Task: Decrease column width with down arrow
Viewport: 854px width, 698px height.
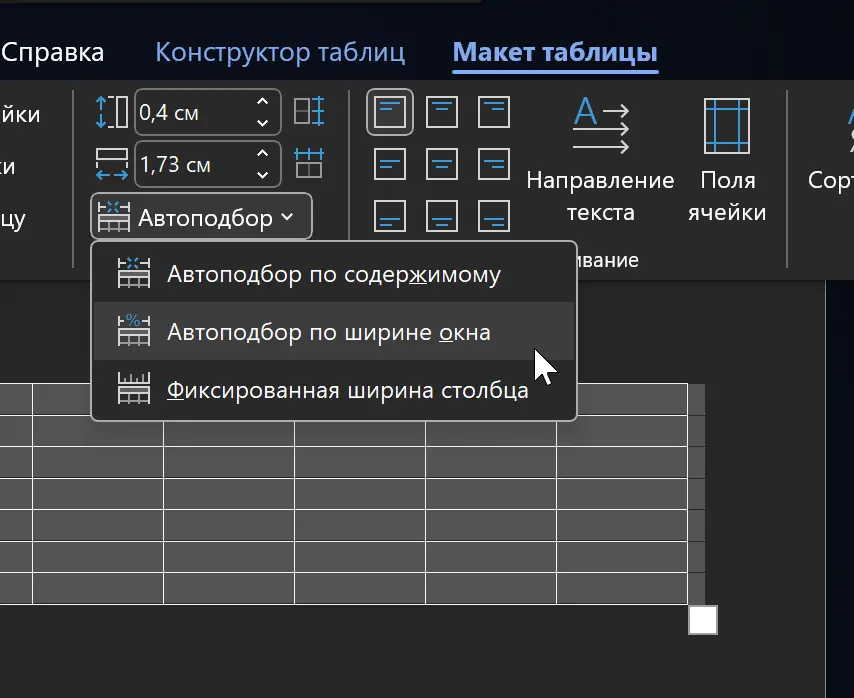Action: pyautogui.click(x=263, y=175)
